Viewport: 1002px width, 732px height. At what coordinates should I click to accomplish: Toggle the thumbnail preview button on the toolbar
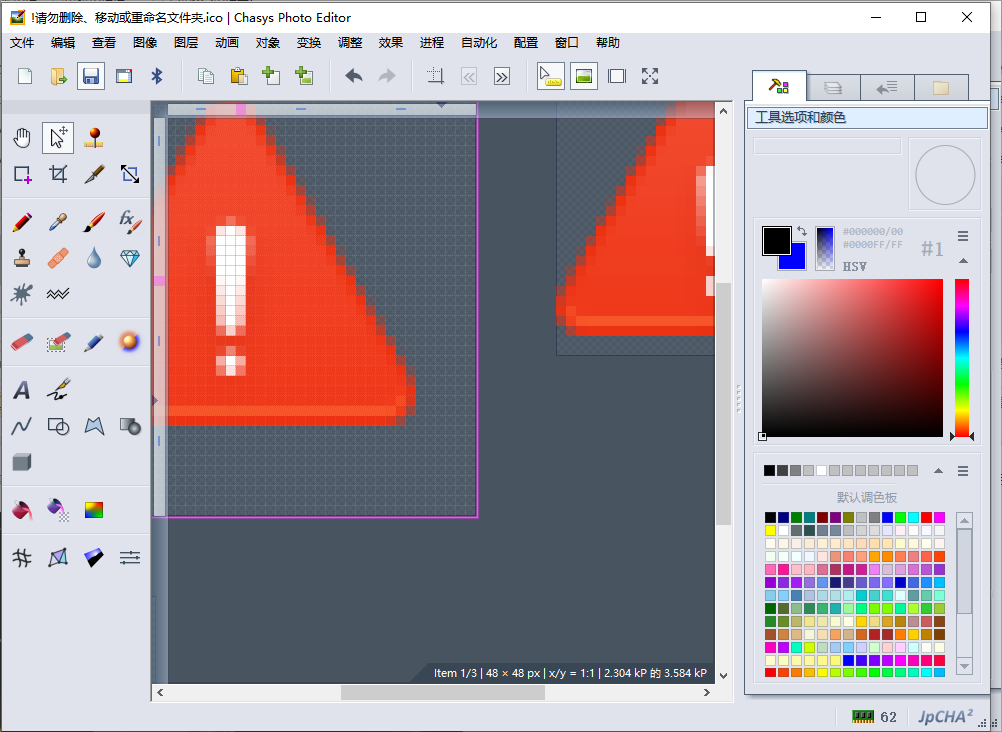point(584,75)
